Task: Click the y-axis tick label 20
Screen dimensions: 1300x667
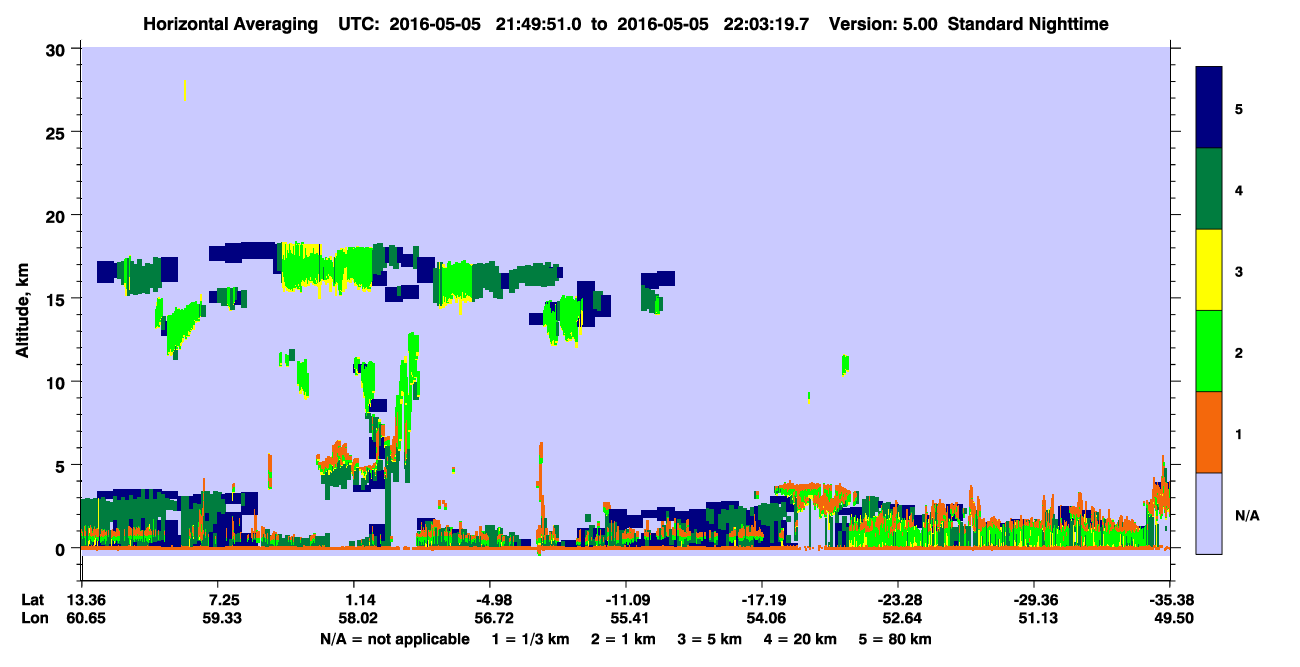Action: point(58,215)
